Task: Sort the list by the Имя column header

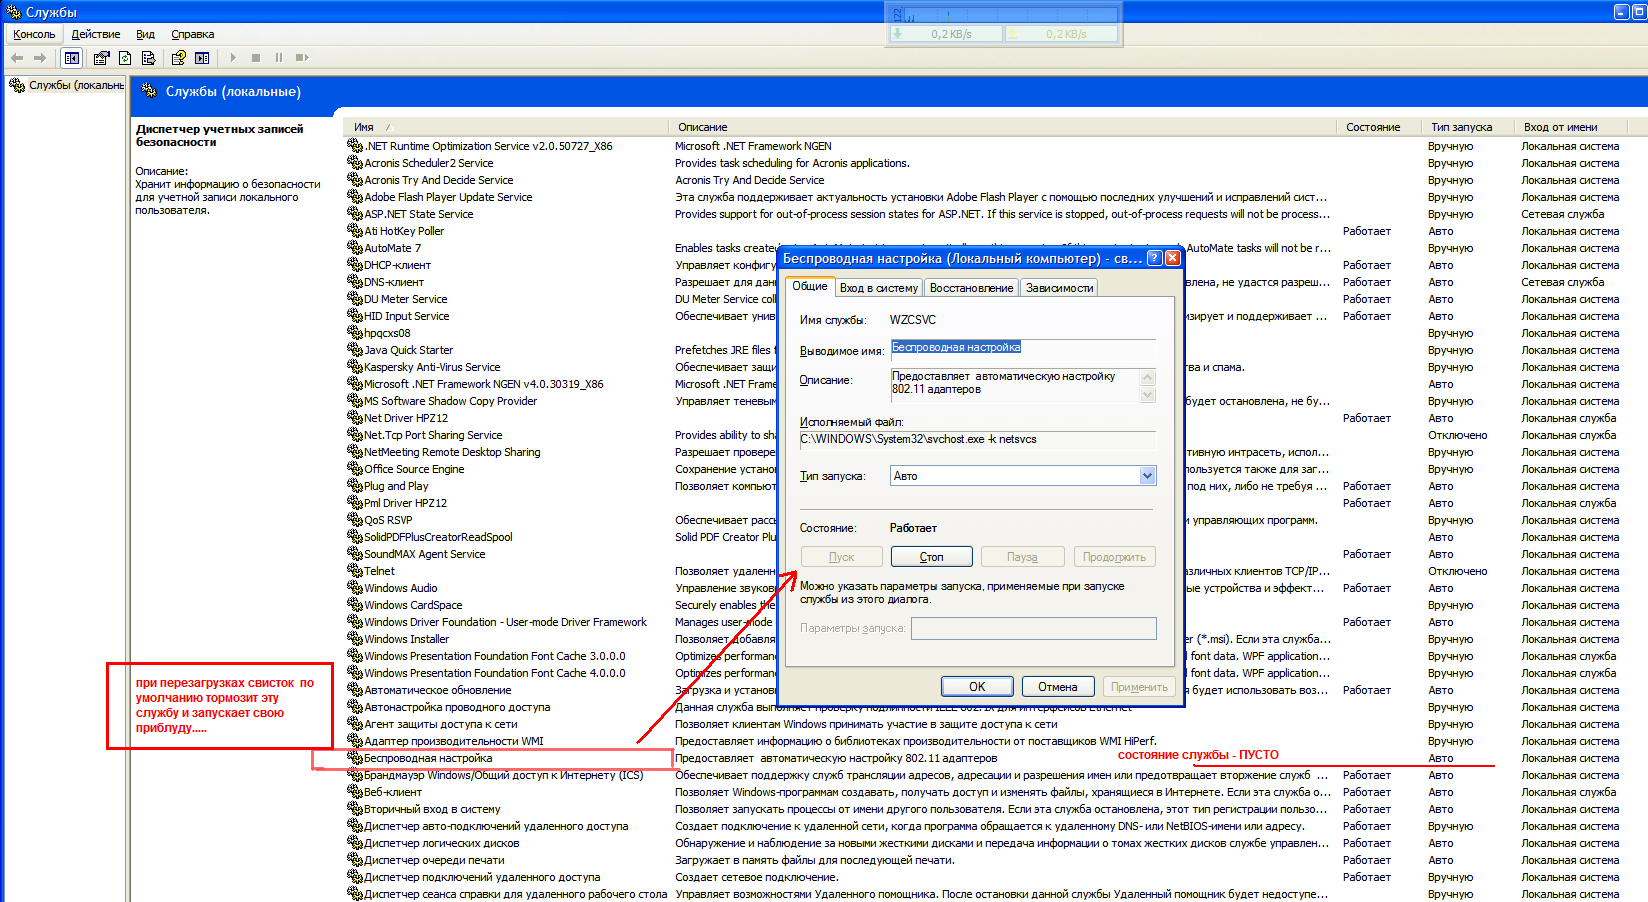Action: point(505,127)
